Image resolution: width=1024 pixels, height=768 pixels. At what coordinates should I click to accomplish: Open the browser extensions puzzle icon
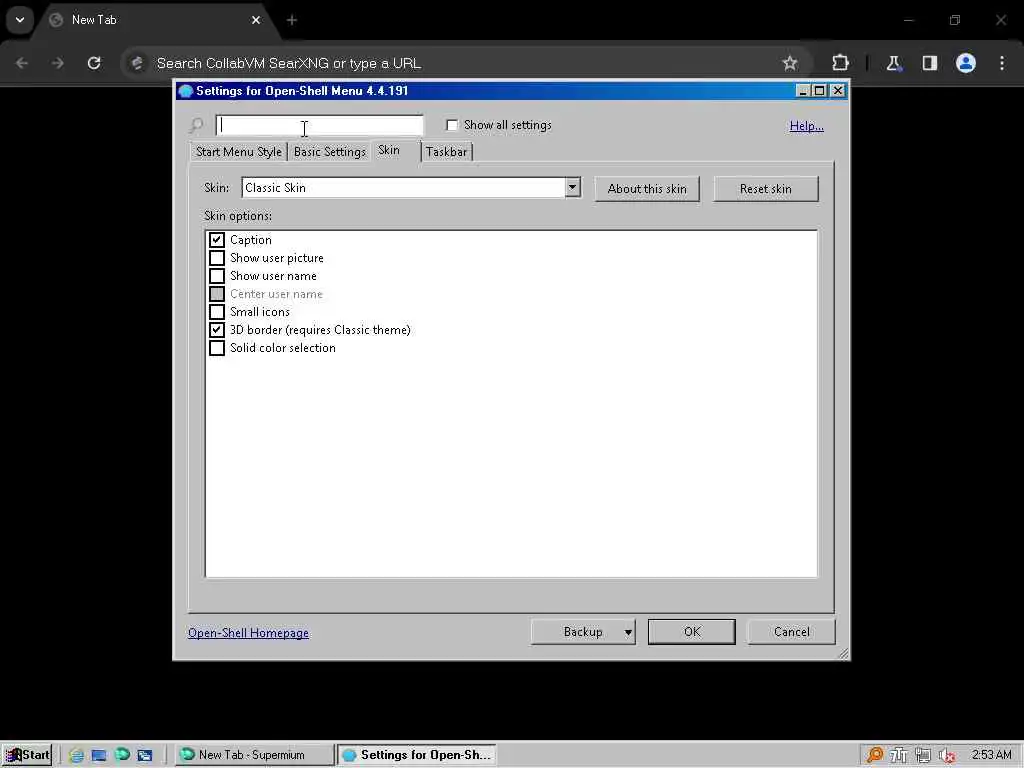(840, 63)
